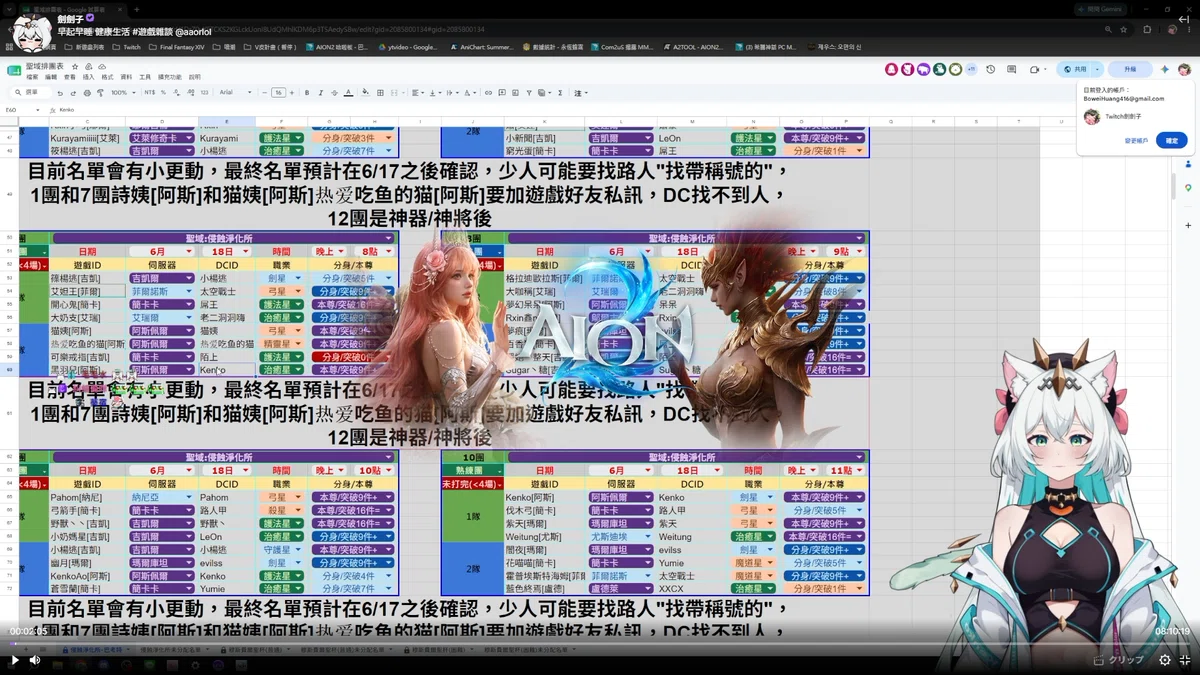Open the comments panel icon
1200x675 pixels.
(1011, 69)
